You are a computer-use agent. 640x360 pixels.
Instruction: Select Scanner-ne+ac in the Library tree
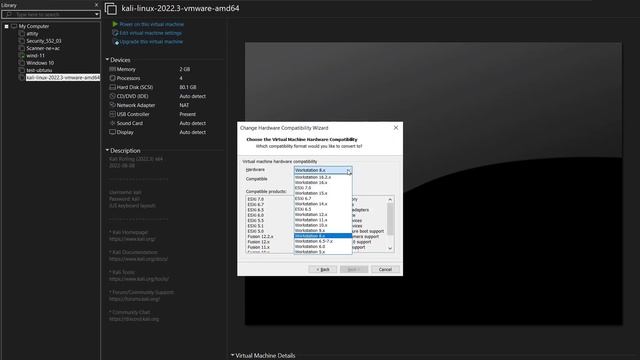coord(43,48)
